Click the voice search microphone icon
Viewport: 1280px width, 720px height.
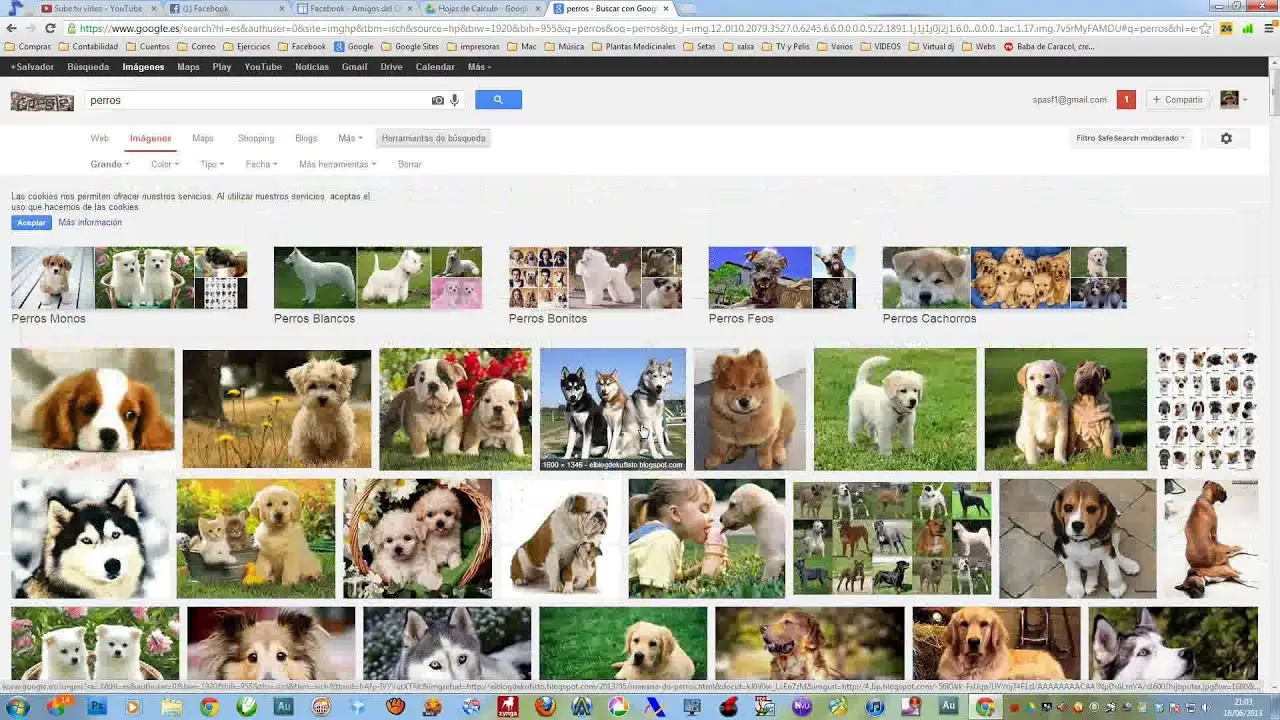pos(454,100)
